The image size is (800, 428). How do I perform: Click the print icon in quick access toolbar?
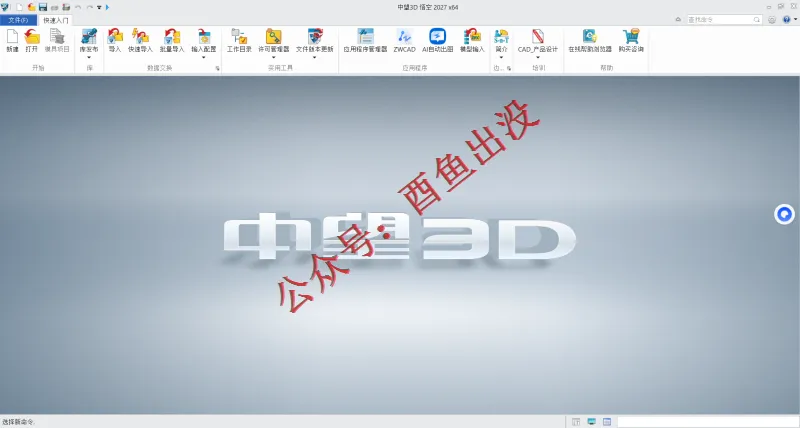pos(54,8)
